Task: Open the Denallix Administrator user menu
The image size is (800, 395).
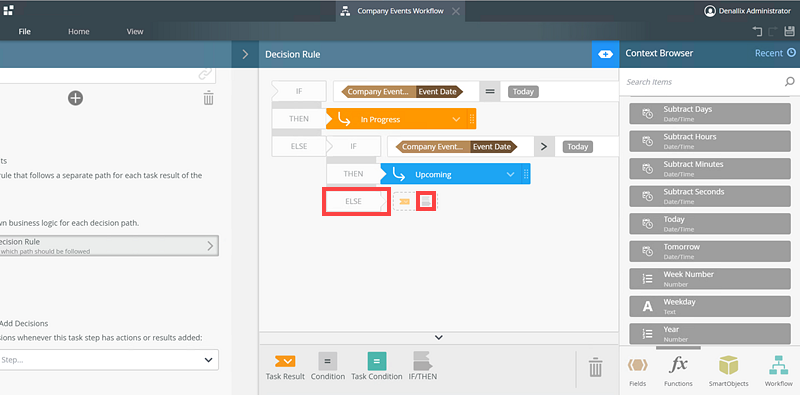Action: 747,11
